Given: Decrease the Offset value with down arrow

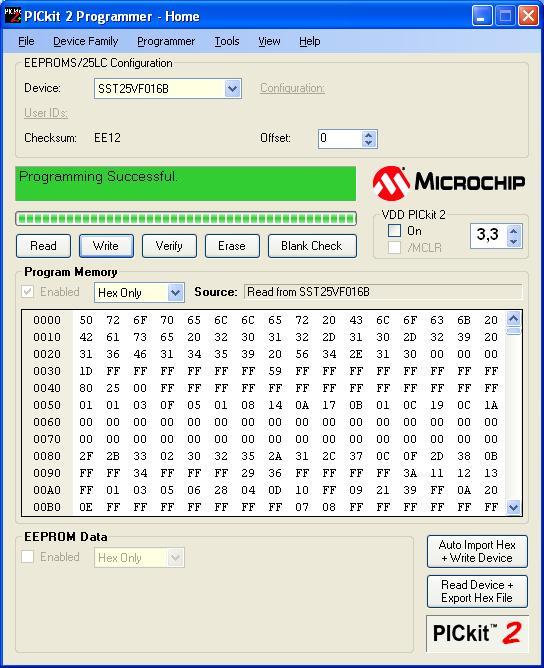Looking at the screenshot, I should click(369, 144).
